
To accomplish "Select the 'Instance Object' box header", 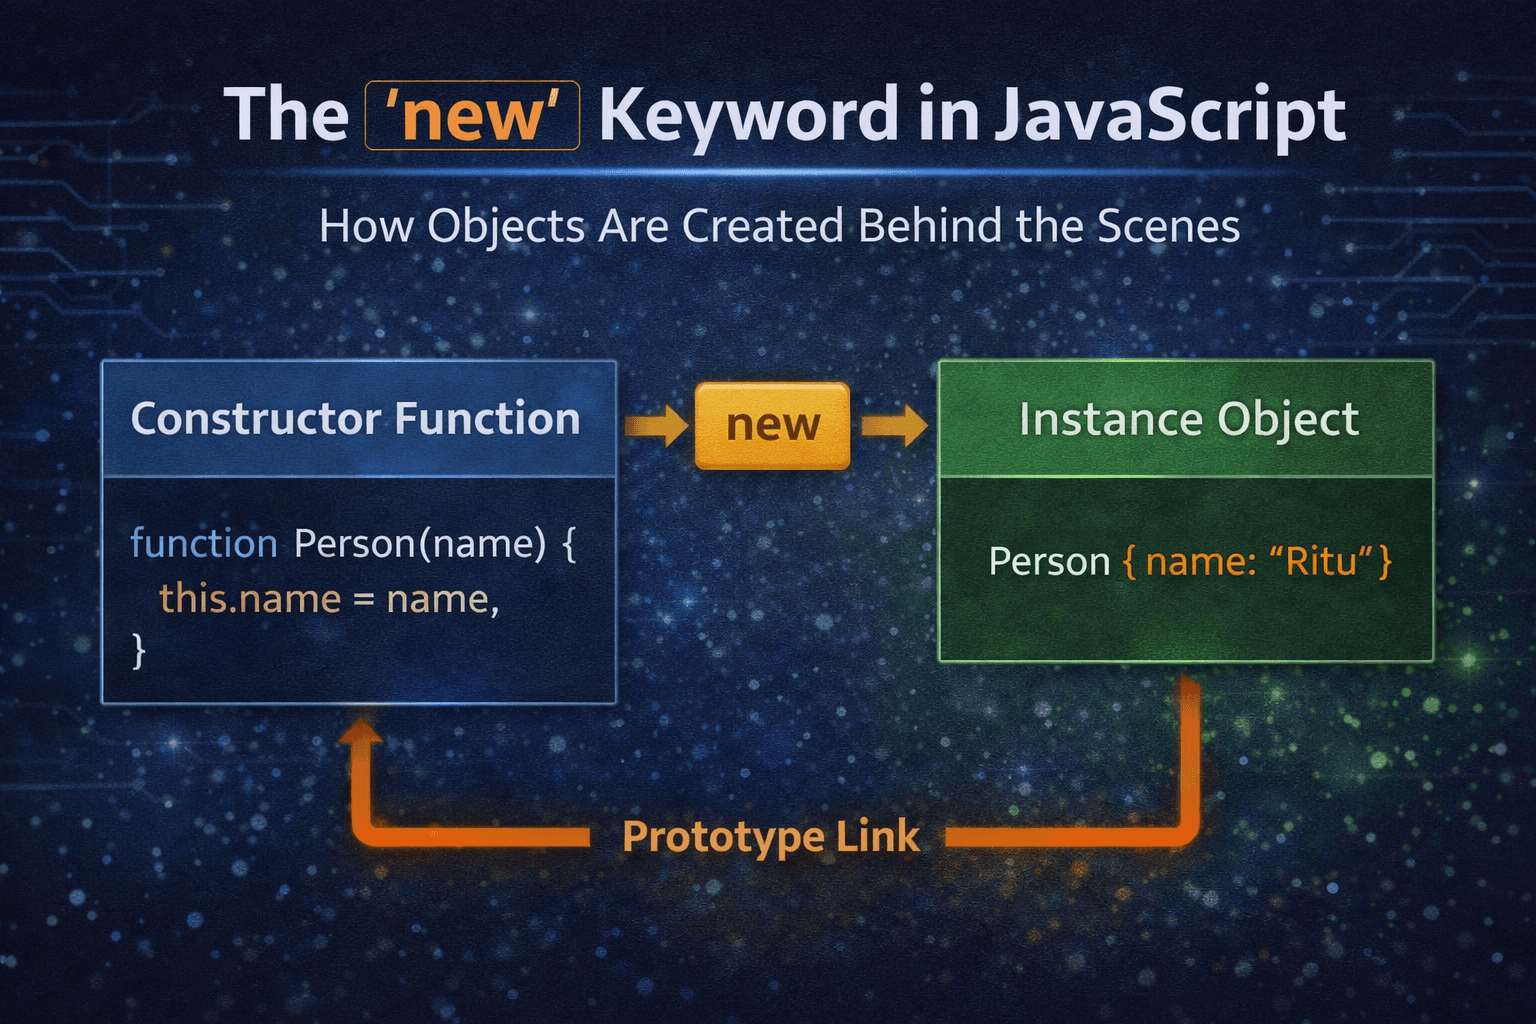I will 1186,419.
